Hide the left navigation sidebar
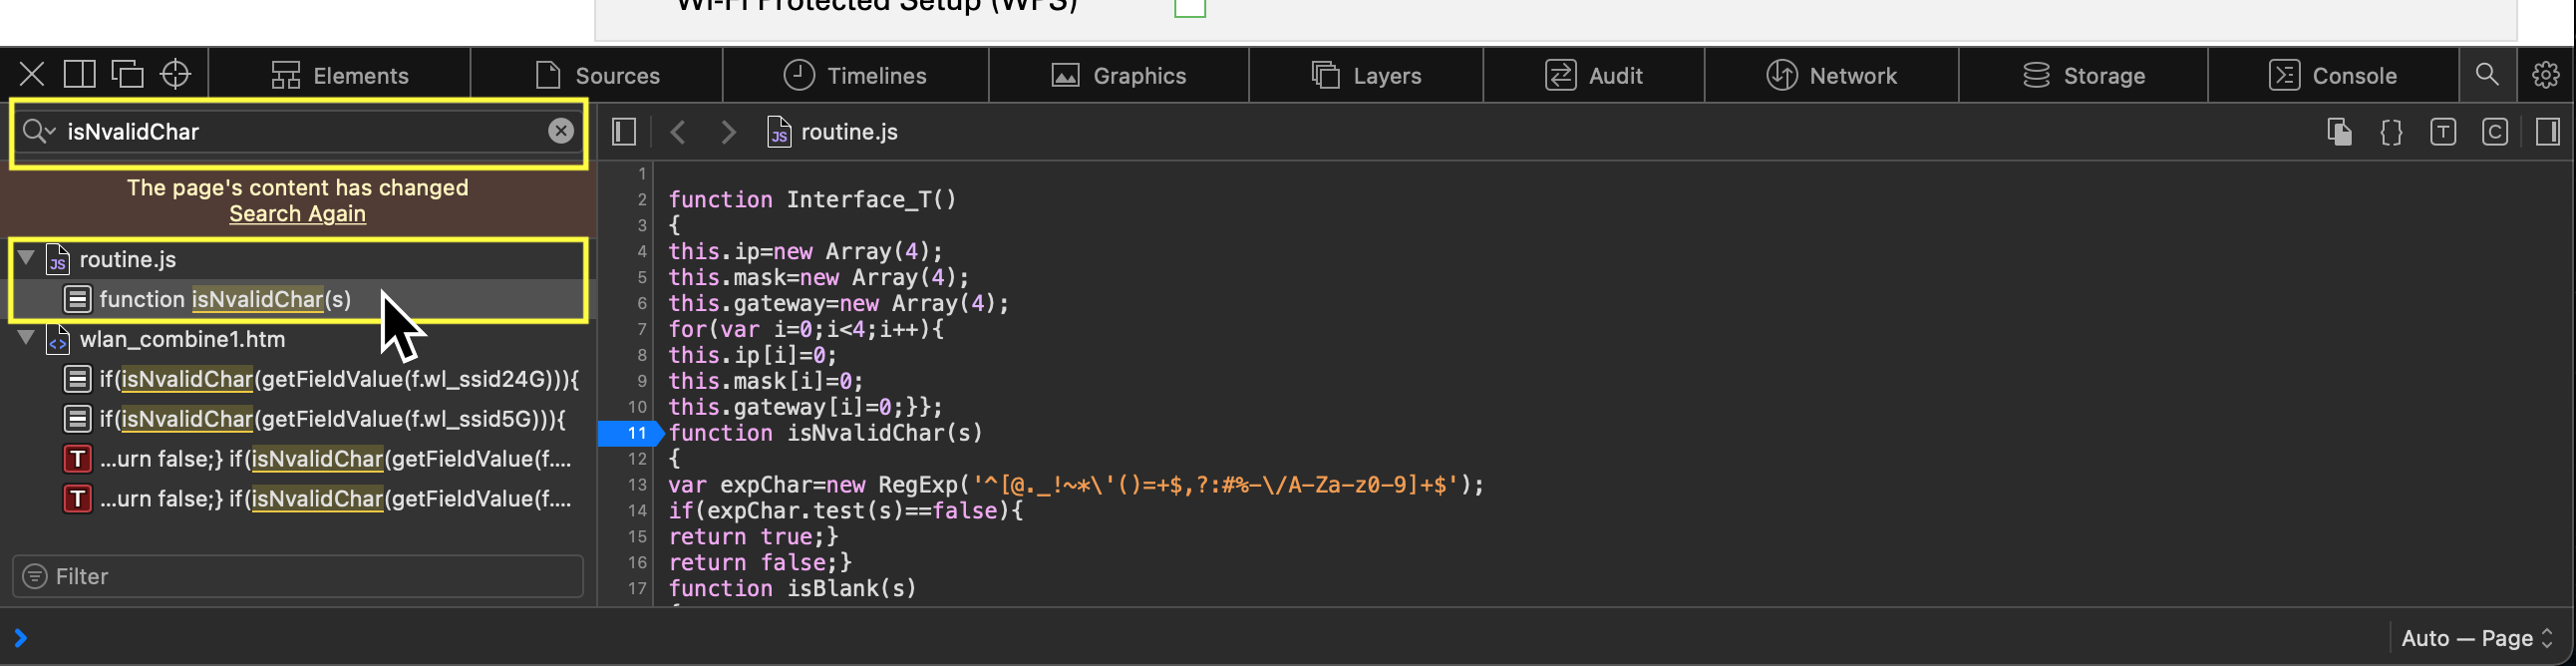This screenshot has width=2576, height=666. (624, 132)
